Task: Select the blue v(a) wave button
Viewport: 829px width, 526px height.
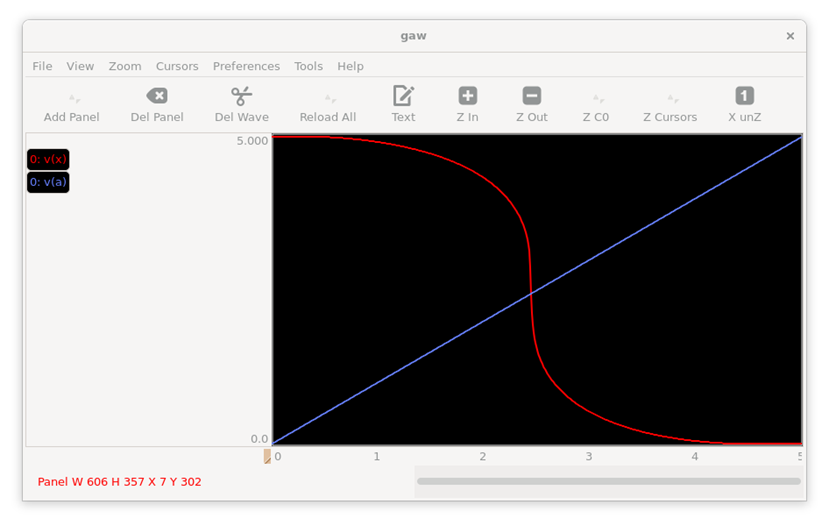Action: click(x=48, y=182)
